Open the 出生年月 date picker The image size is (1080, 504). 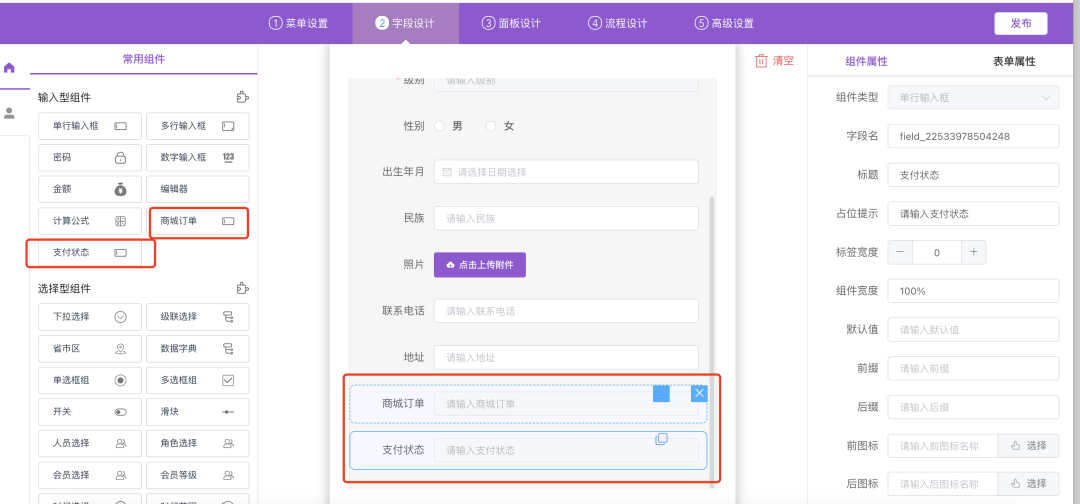point(566,172)
